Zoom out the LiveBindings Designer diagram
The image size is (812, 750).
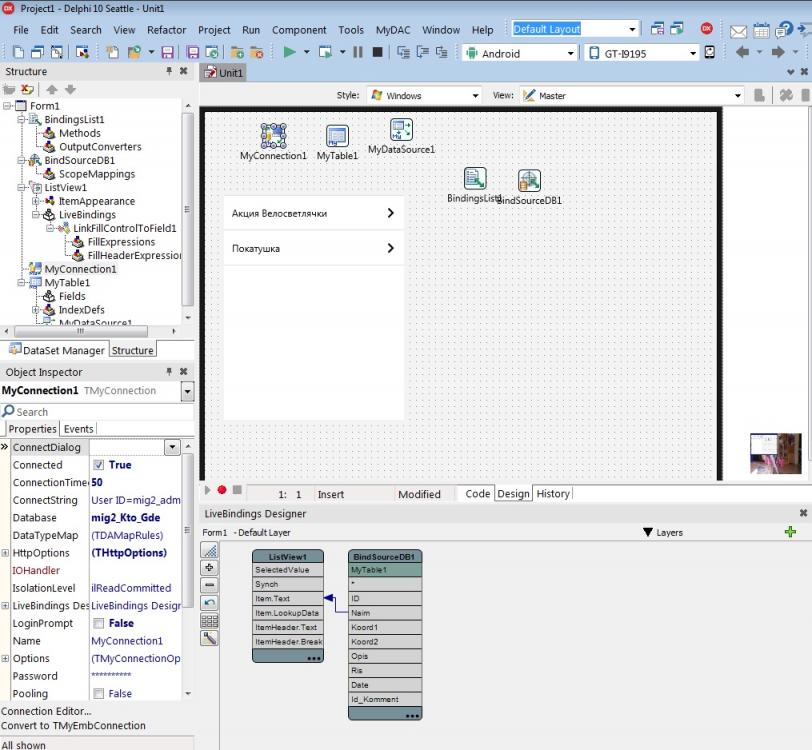(209, 585)
